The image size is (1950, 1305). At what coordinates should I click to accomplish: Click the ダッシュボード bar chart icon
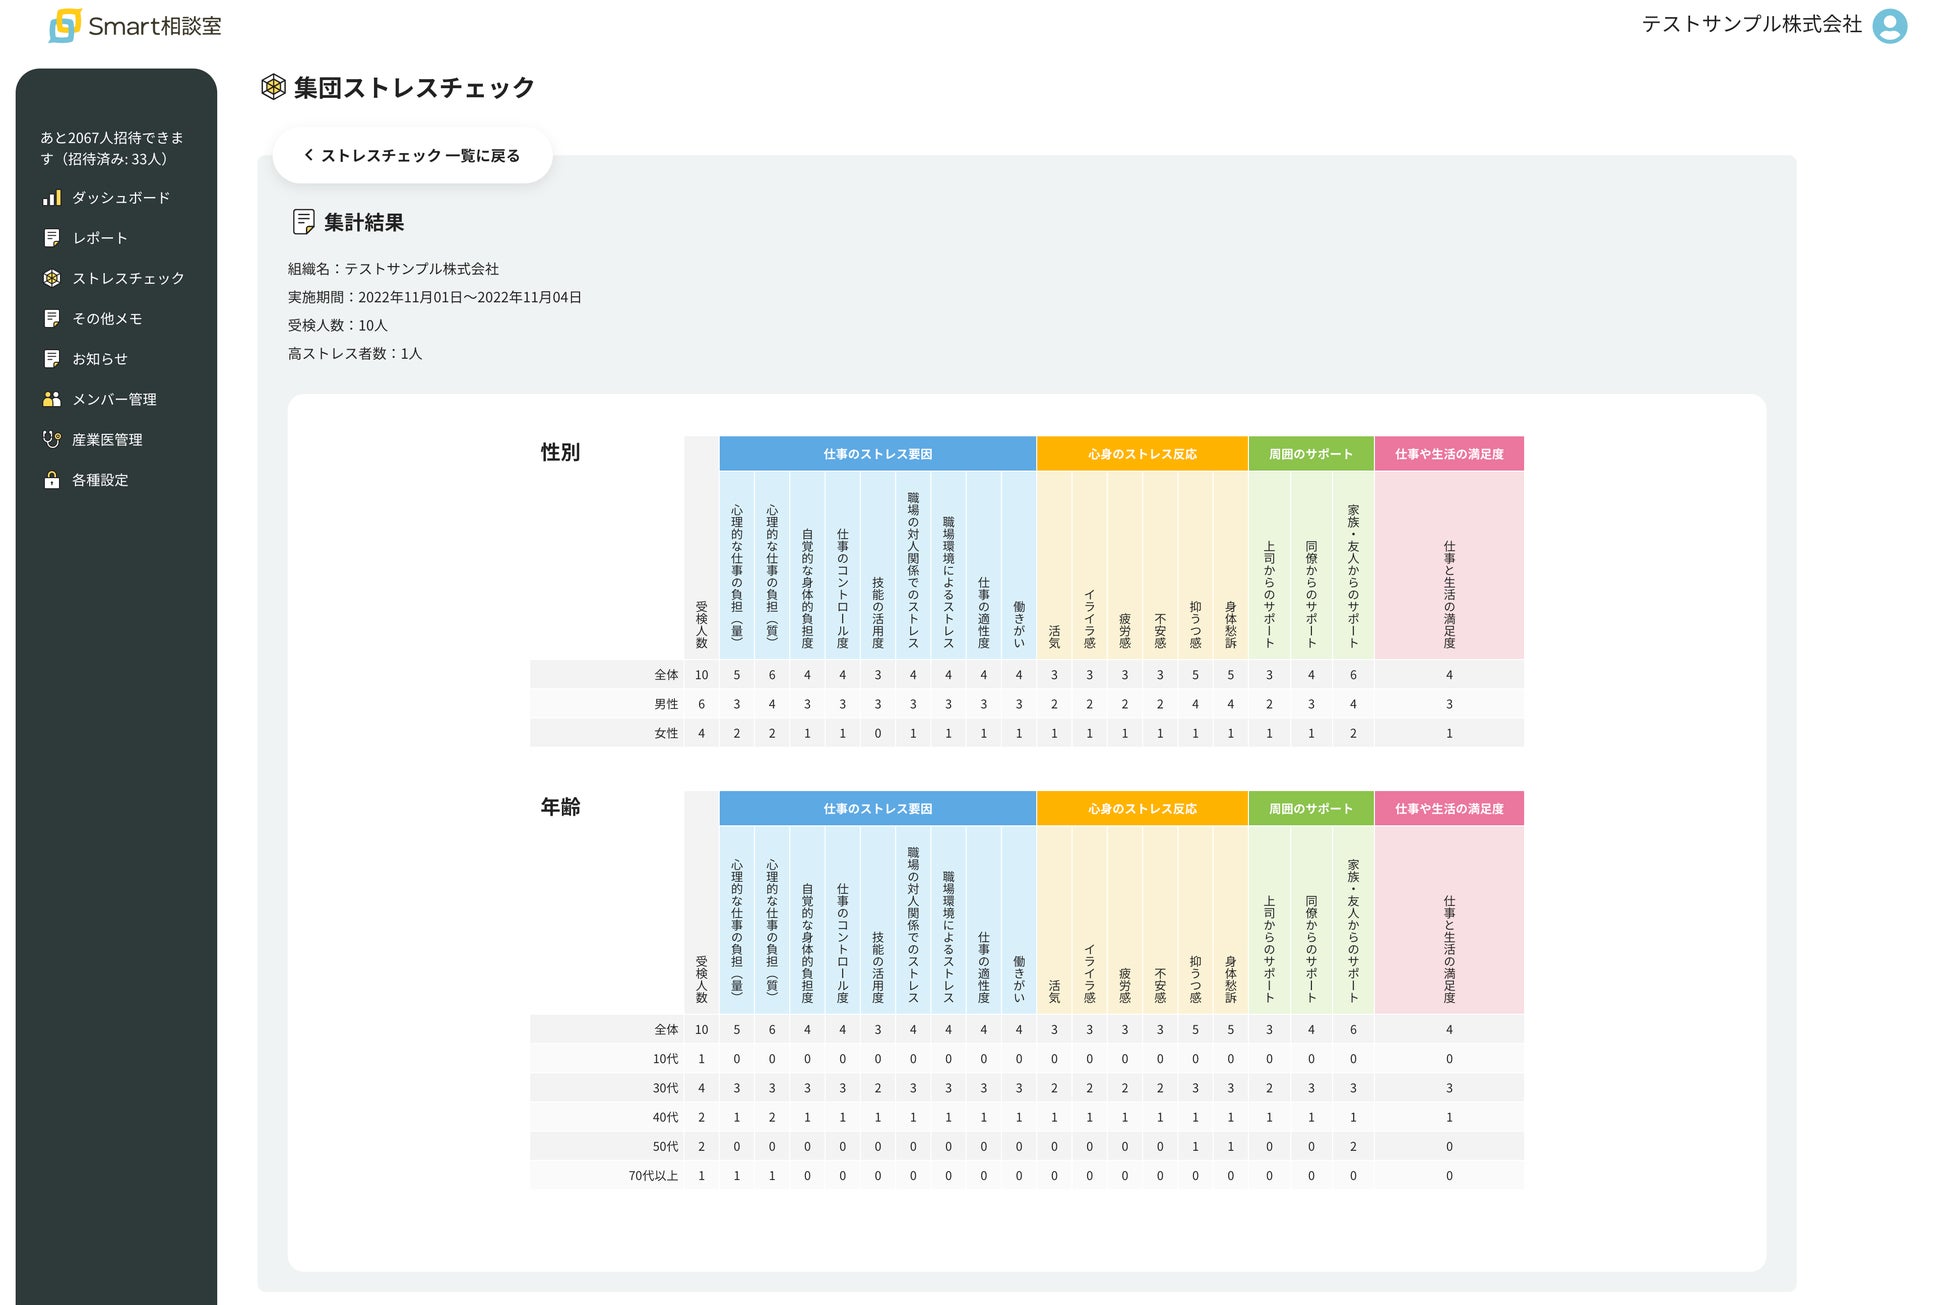(x=52, y=198)
